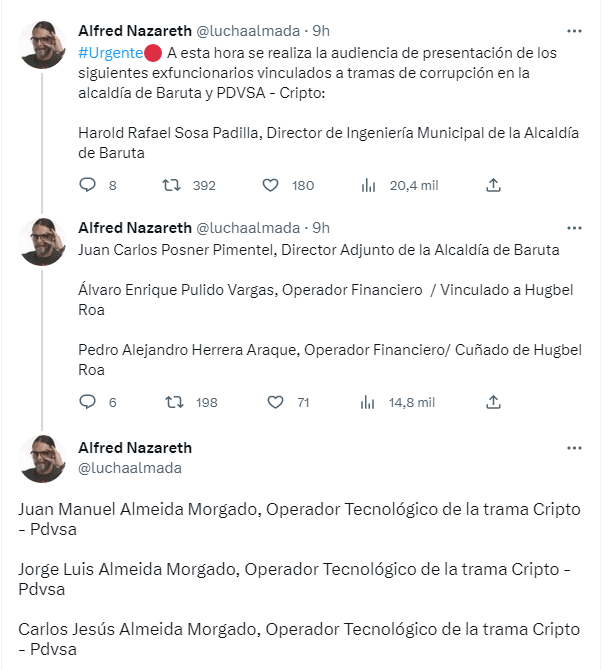Open more options menu on first tweet
The image size is (614, 670).
point(574,31)
